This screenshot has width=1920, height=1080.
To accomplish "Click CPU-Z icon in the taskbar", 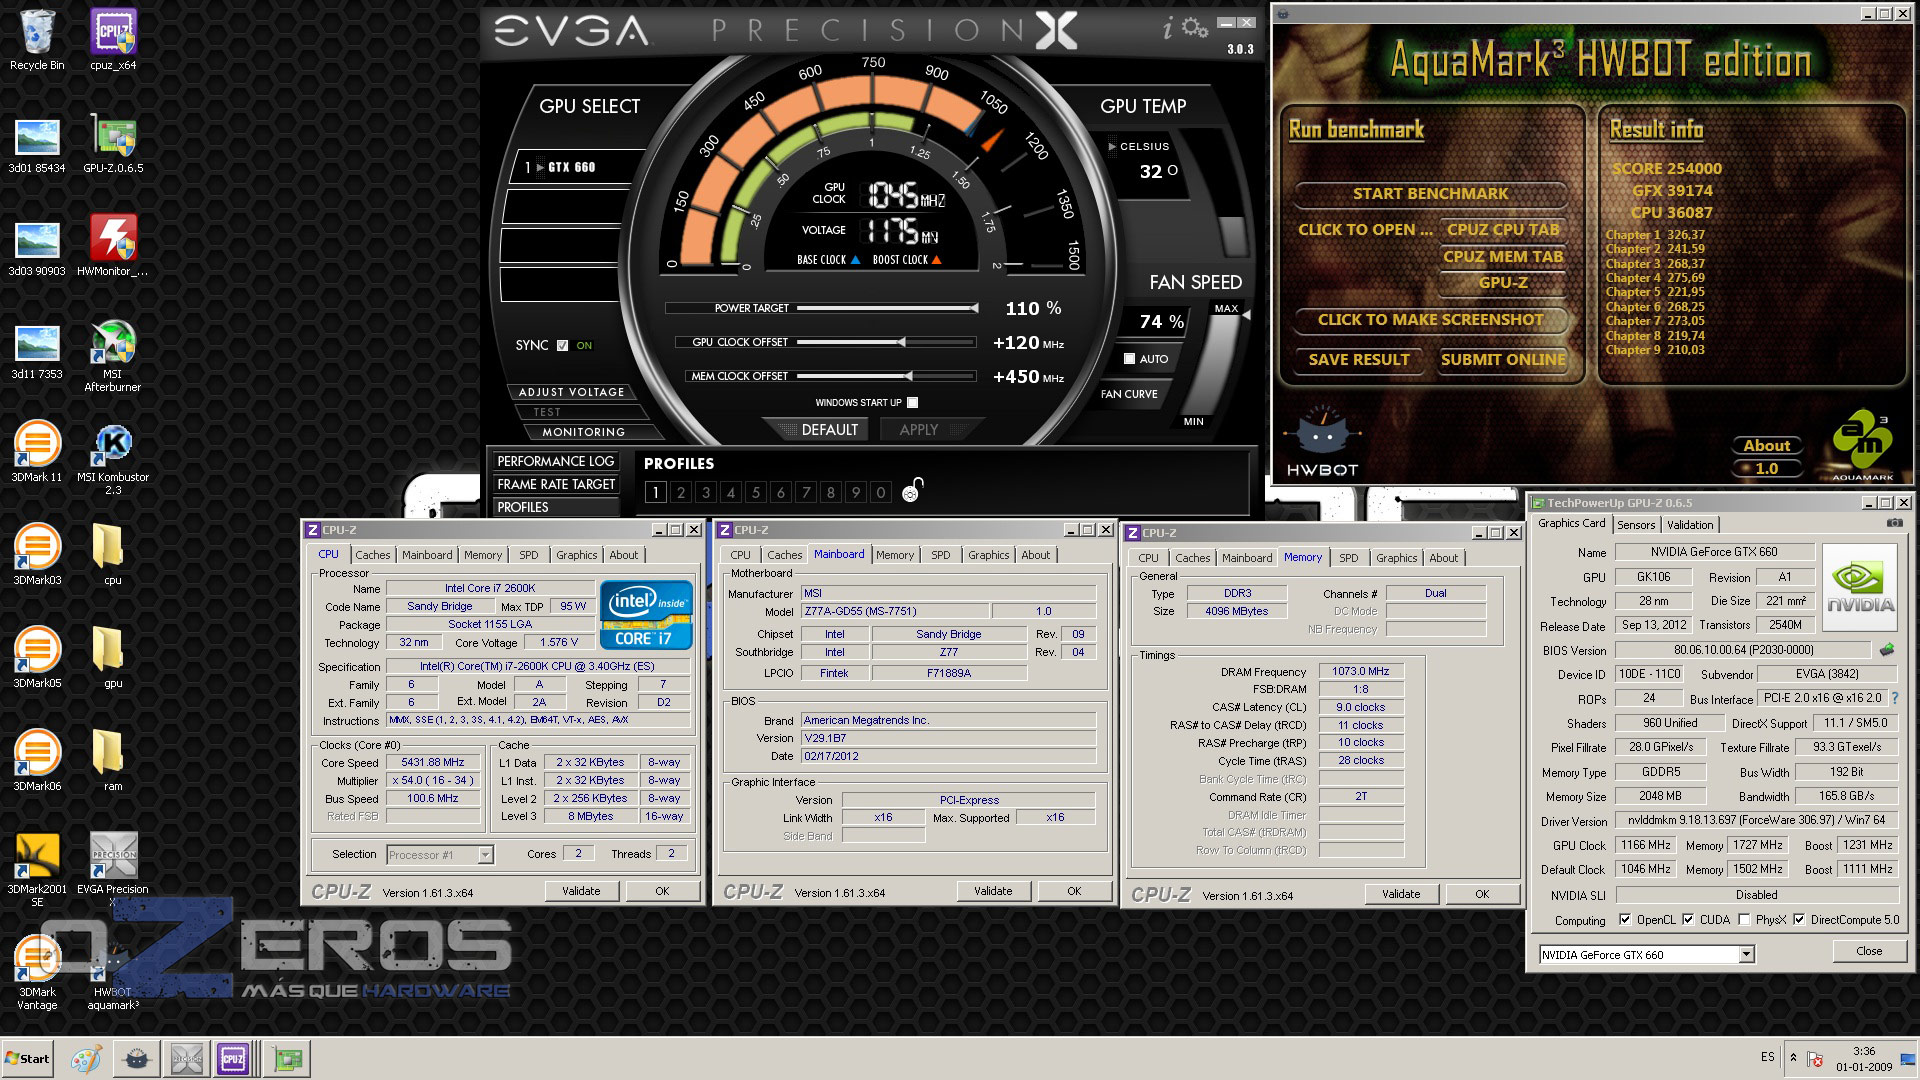I will click(x=233, y=1058).
